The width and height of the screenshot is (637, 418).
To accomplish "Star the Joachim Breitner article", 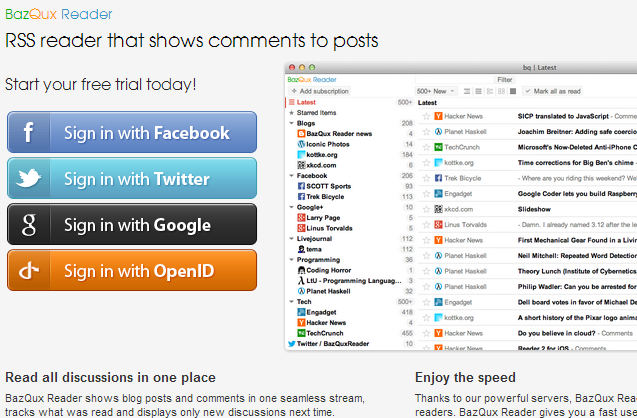I will (426, 132).
